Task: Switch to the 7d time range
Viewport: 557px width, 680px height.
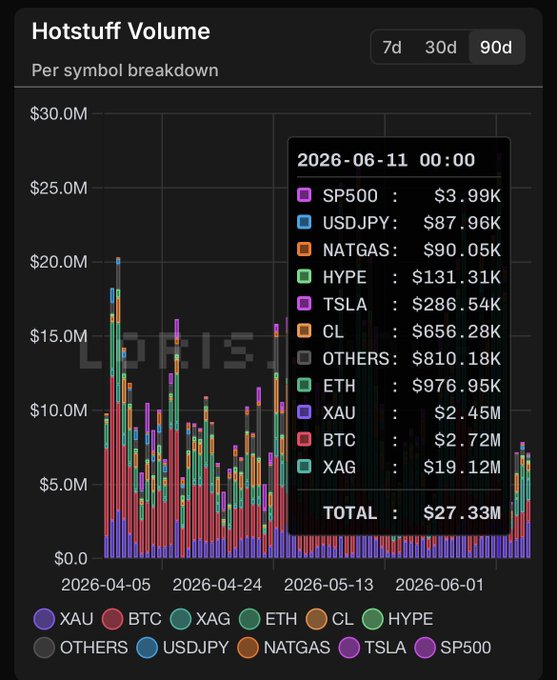Action: pos(392,47)
